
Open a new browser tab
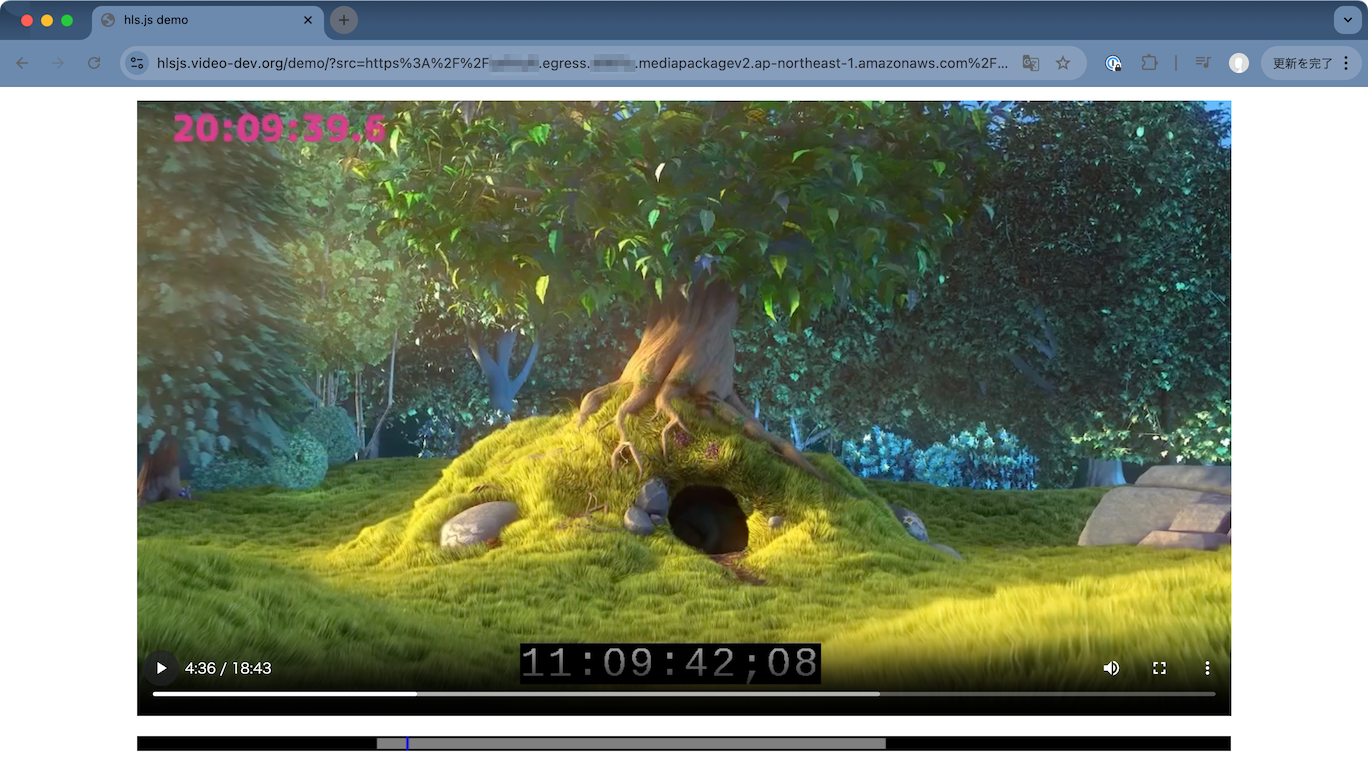[344, 20]
